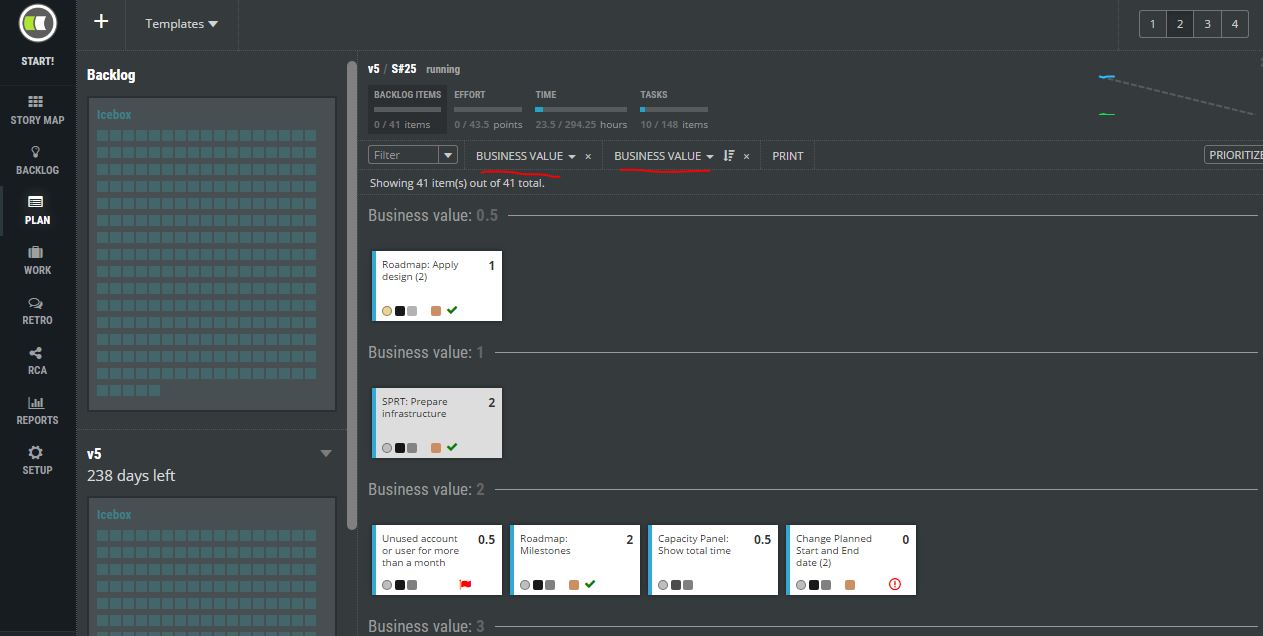Open the Retro speech-bubble section
Viewport: 1263px width, 636px height.
[x=37, y=310]
